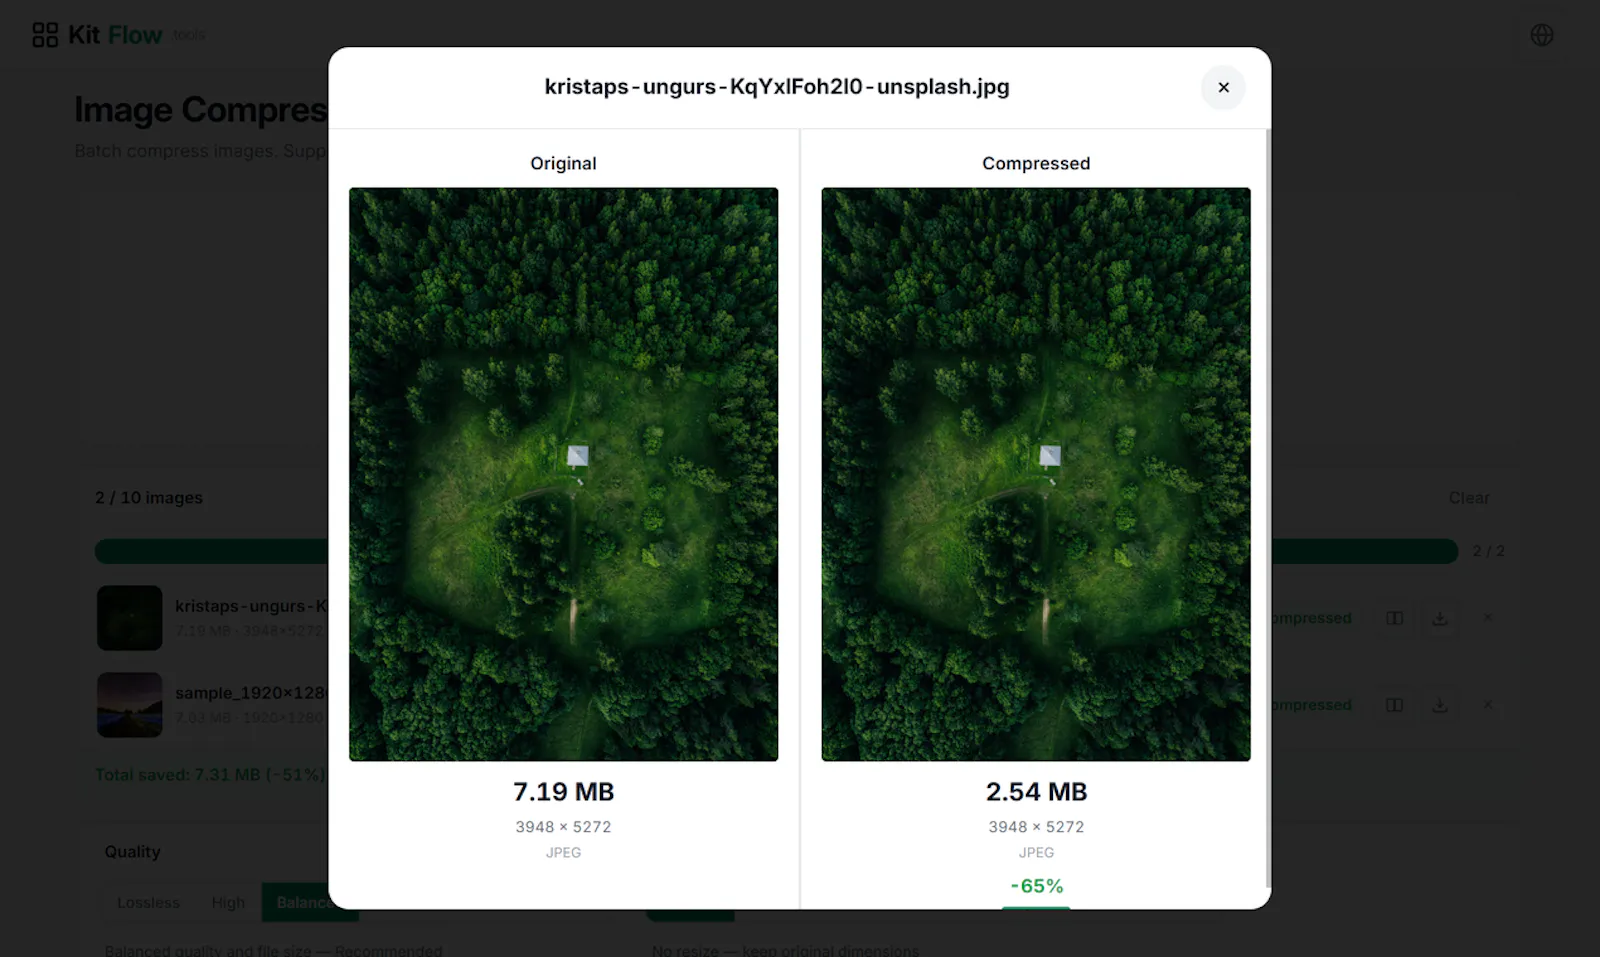The width and height of the screenshot is (1600, 957).
Task: Click 3948 × 5272 under Original
Action: (563, 827)
